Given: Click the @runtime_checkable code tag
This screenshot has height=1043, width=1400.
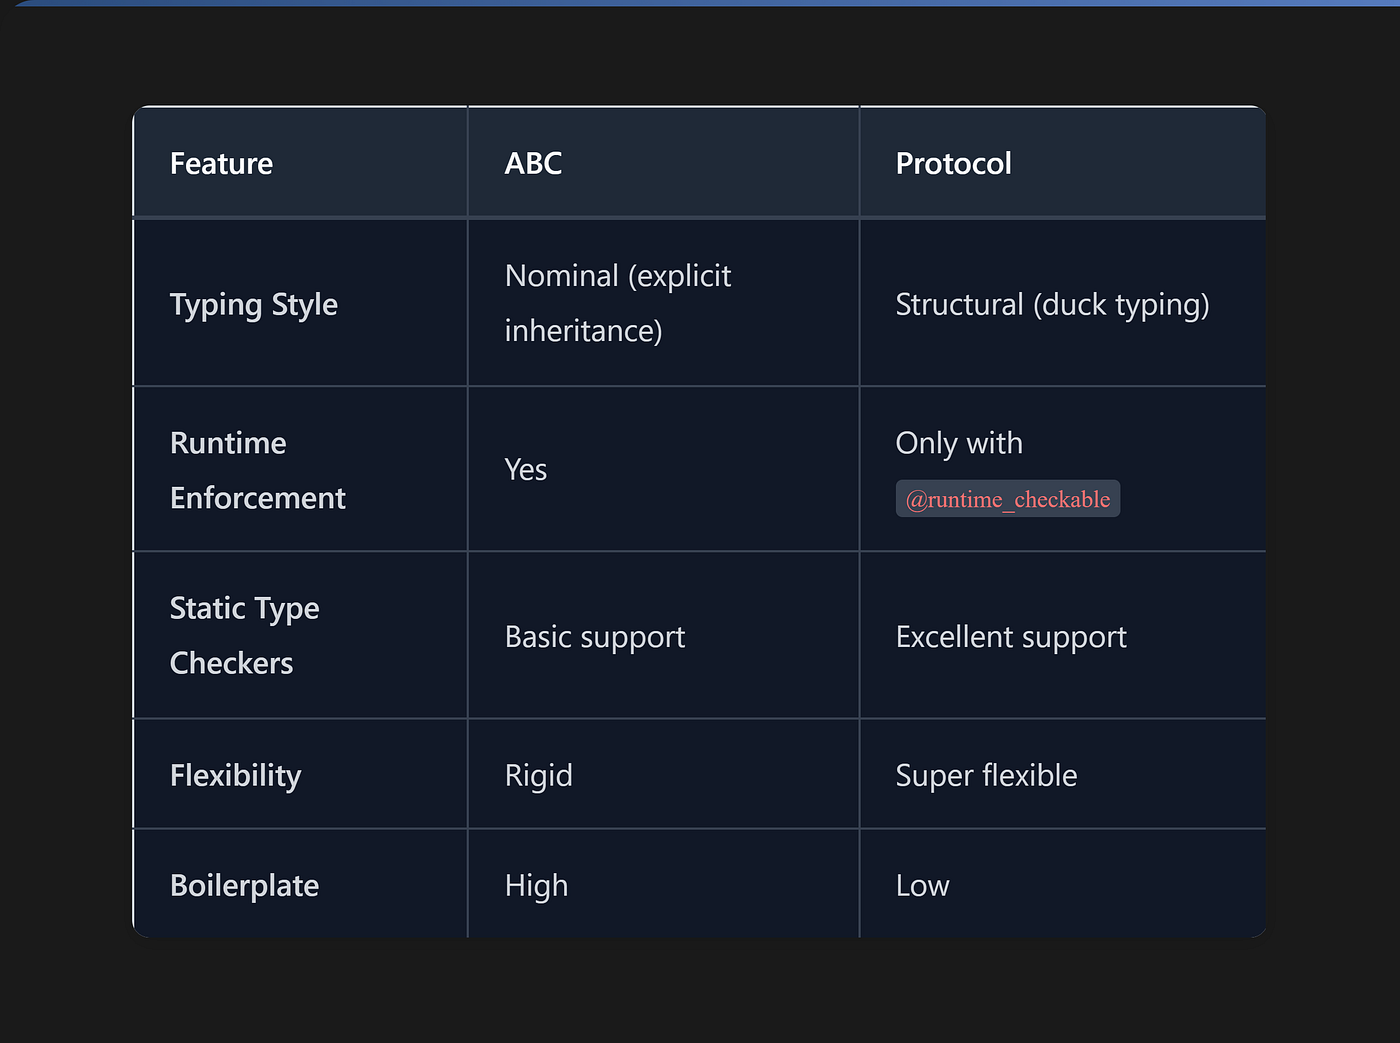Looking at the screenshot, I should point(1007,499).
